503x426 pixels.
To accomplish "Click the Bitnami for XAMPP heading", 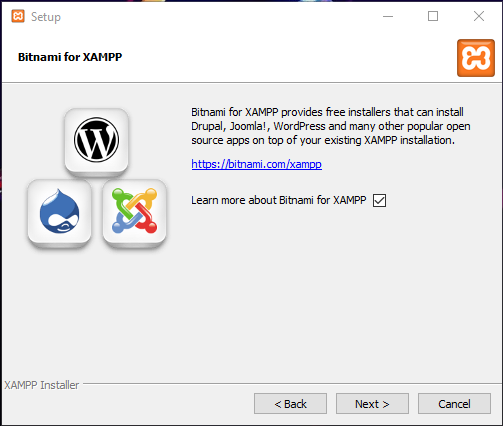I will point(70,57).
